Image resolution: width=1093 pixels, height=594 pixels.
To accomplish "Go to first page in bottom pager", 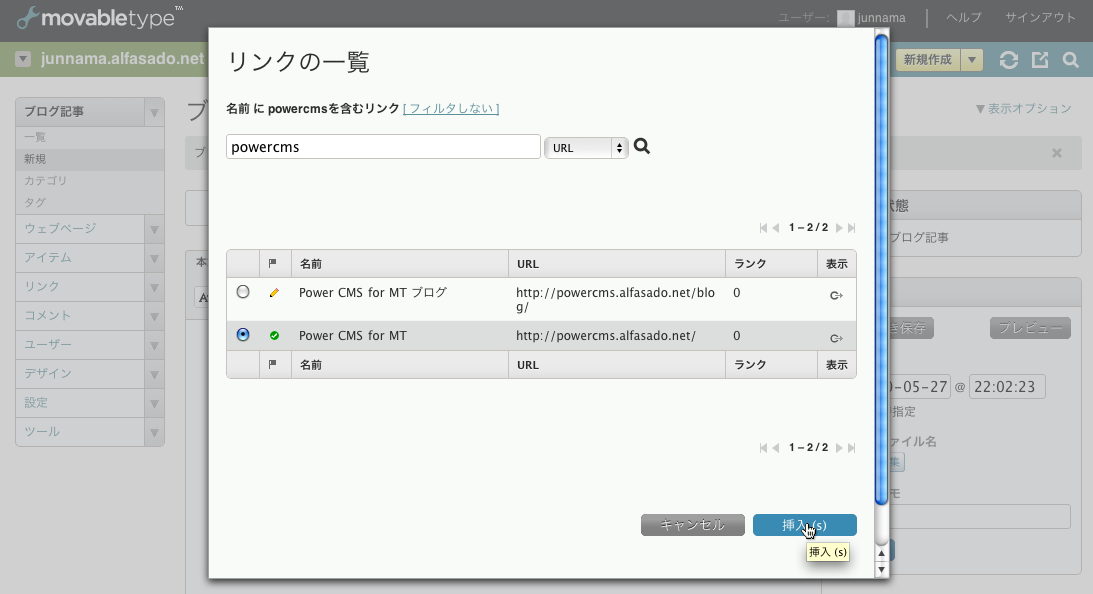I will point(763,448).
